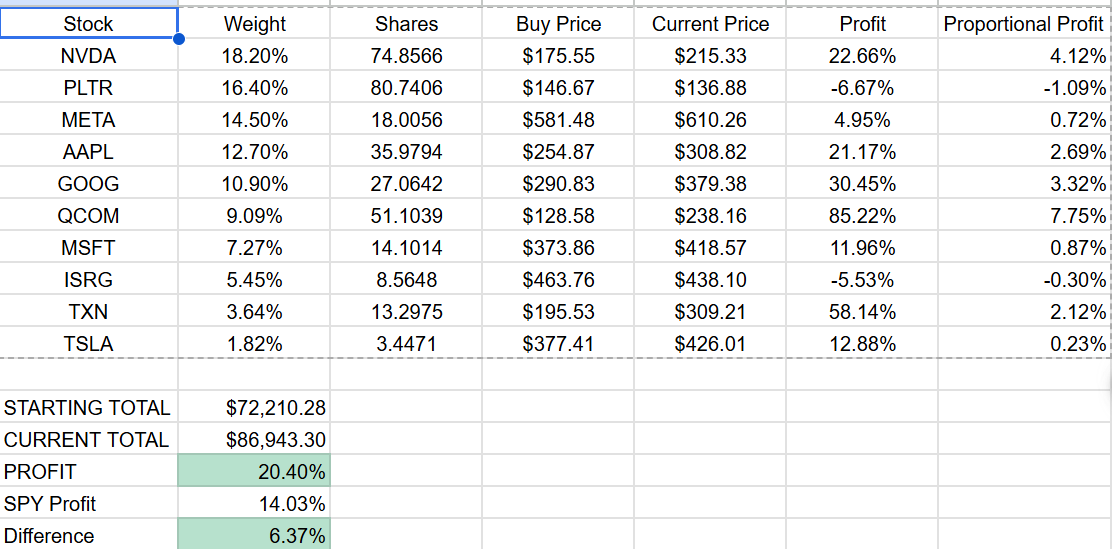Click profit value 22.66%
The height and width of the screenshot is (549, 1112).
862,56
